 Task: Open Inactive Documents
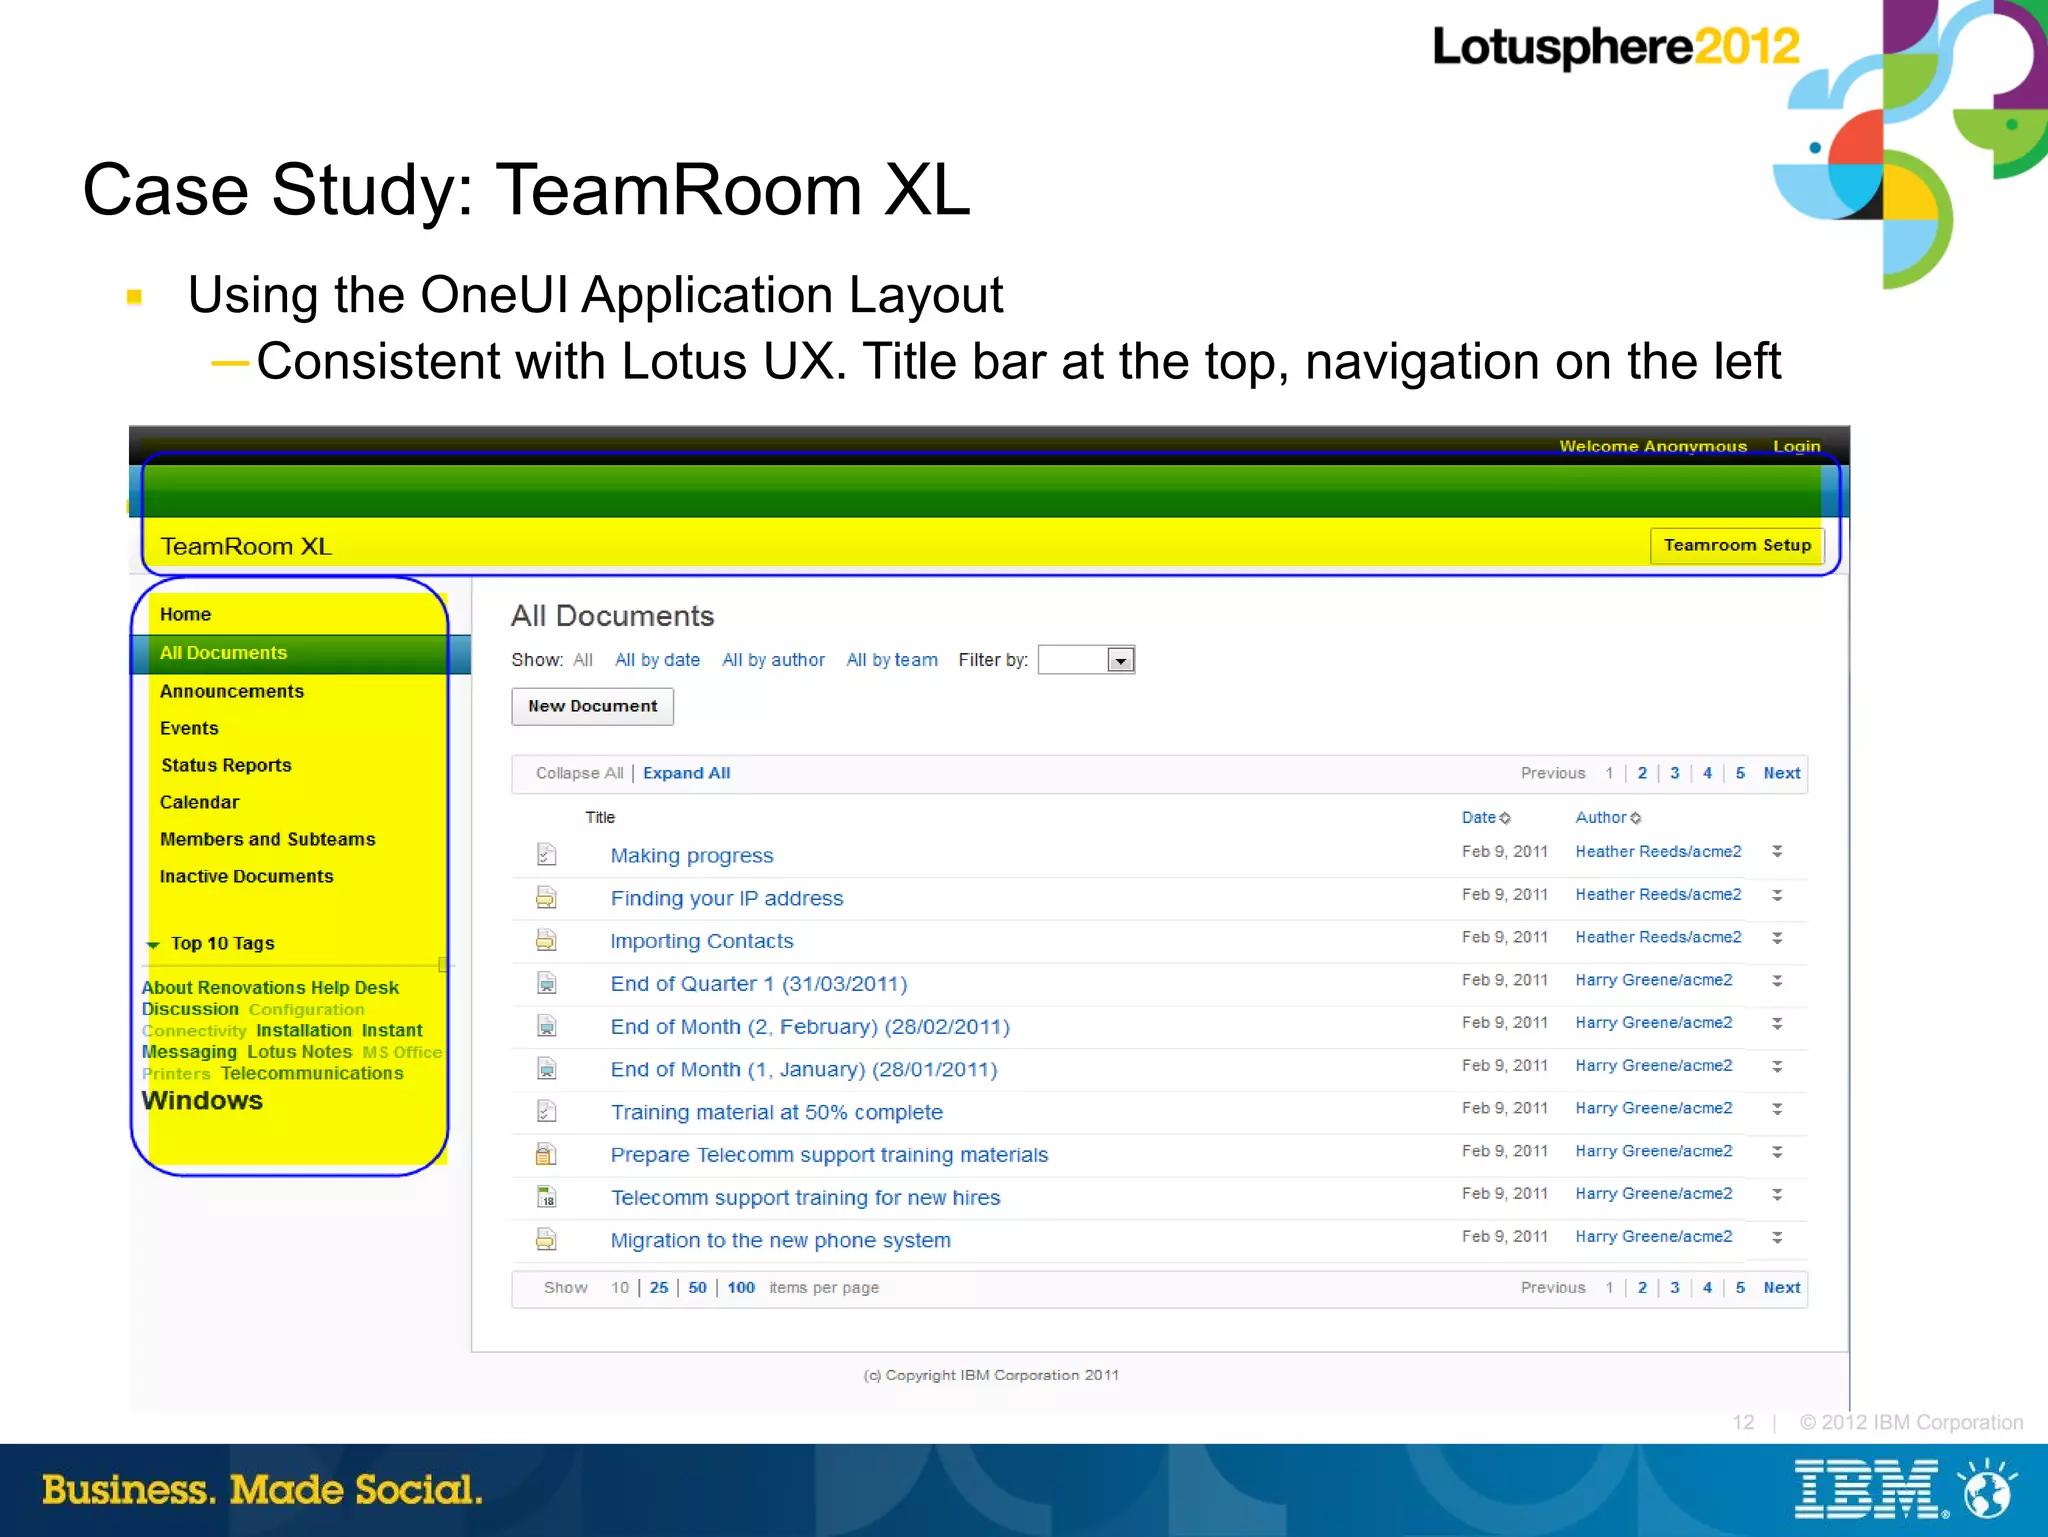click(246, 876)
